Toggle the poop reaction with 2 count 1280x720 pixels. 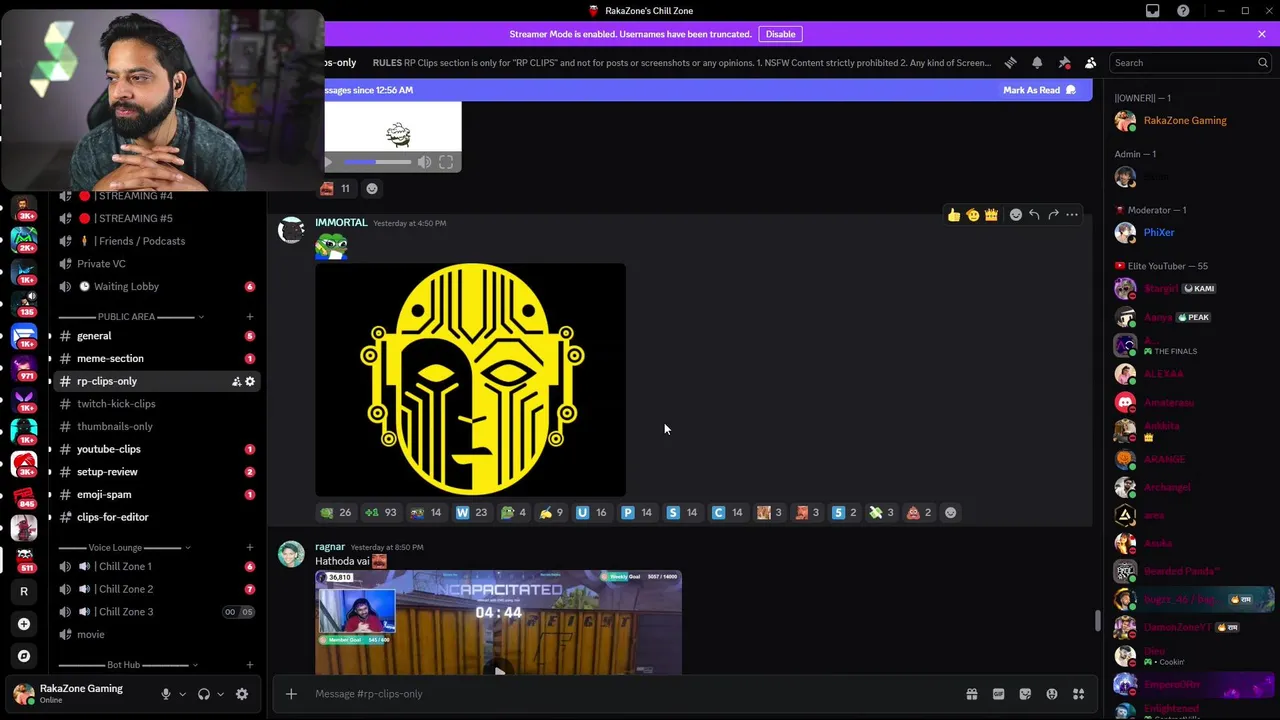(x=918, y=513)
